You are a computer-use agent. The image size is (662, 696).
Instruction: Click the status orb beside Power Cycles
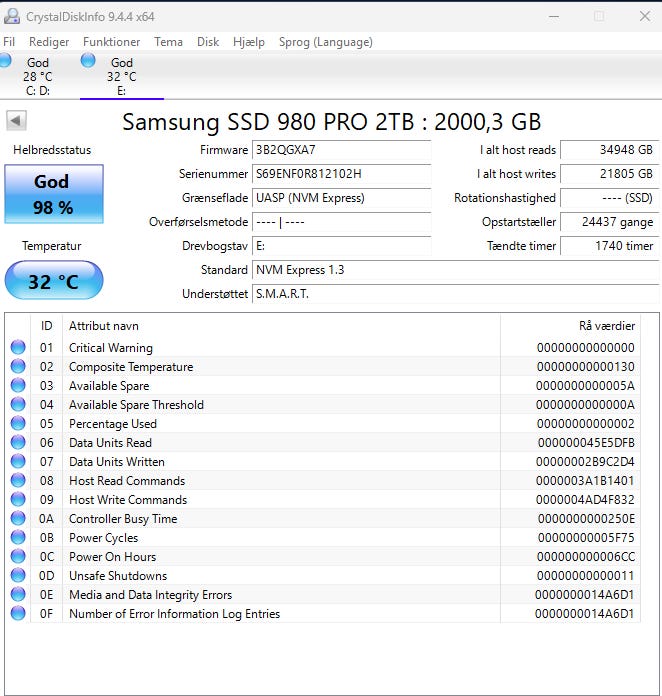pos(18,538)
